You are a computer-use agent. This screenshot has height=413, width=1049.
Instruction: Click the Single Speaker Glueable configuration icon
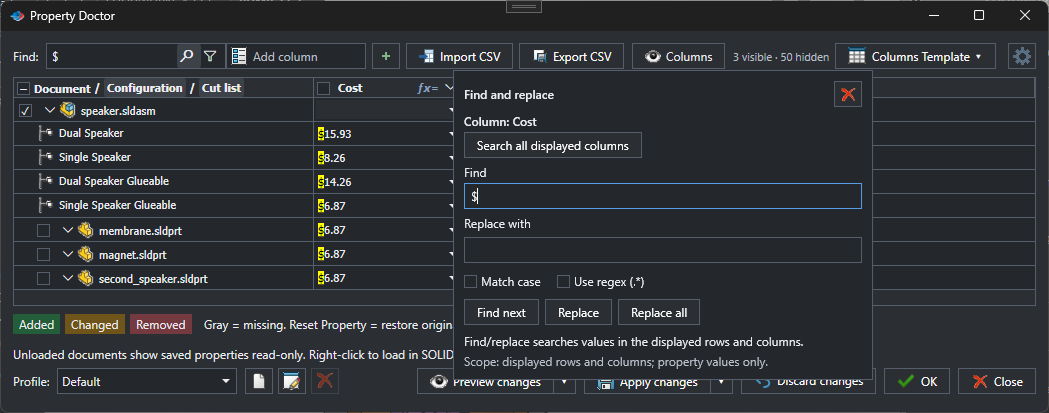pyautogui.click(x=46, y=205)
